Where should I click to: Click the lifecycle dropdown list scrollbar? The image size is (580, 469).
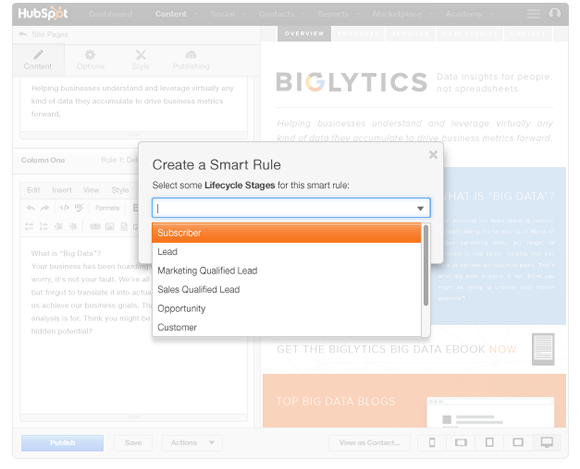426,265
